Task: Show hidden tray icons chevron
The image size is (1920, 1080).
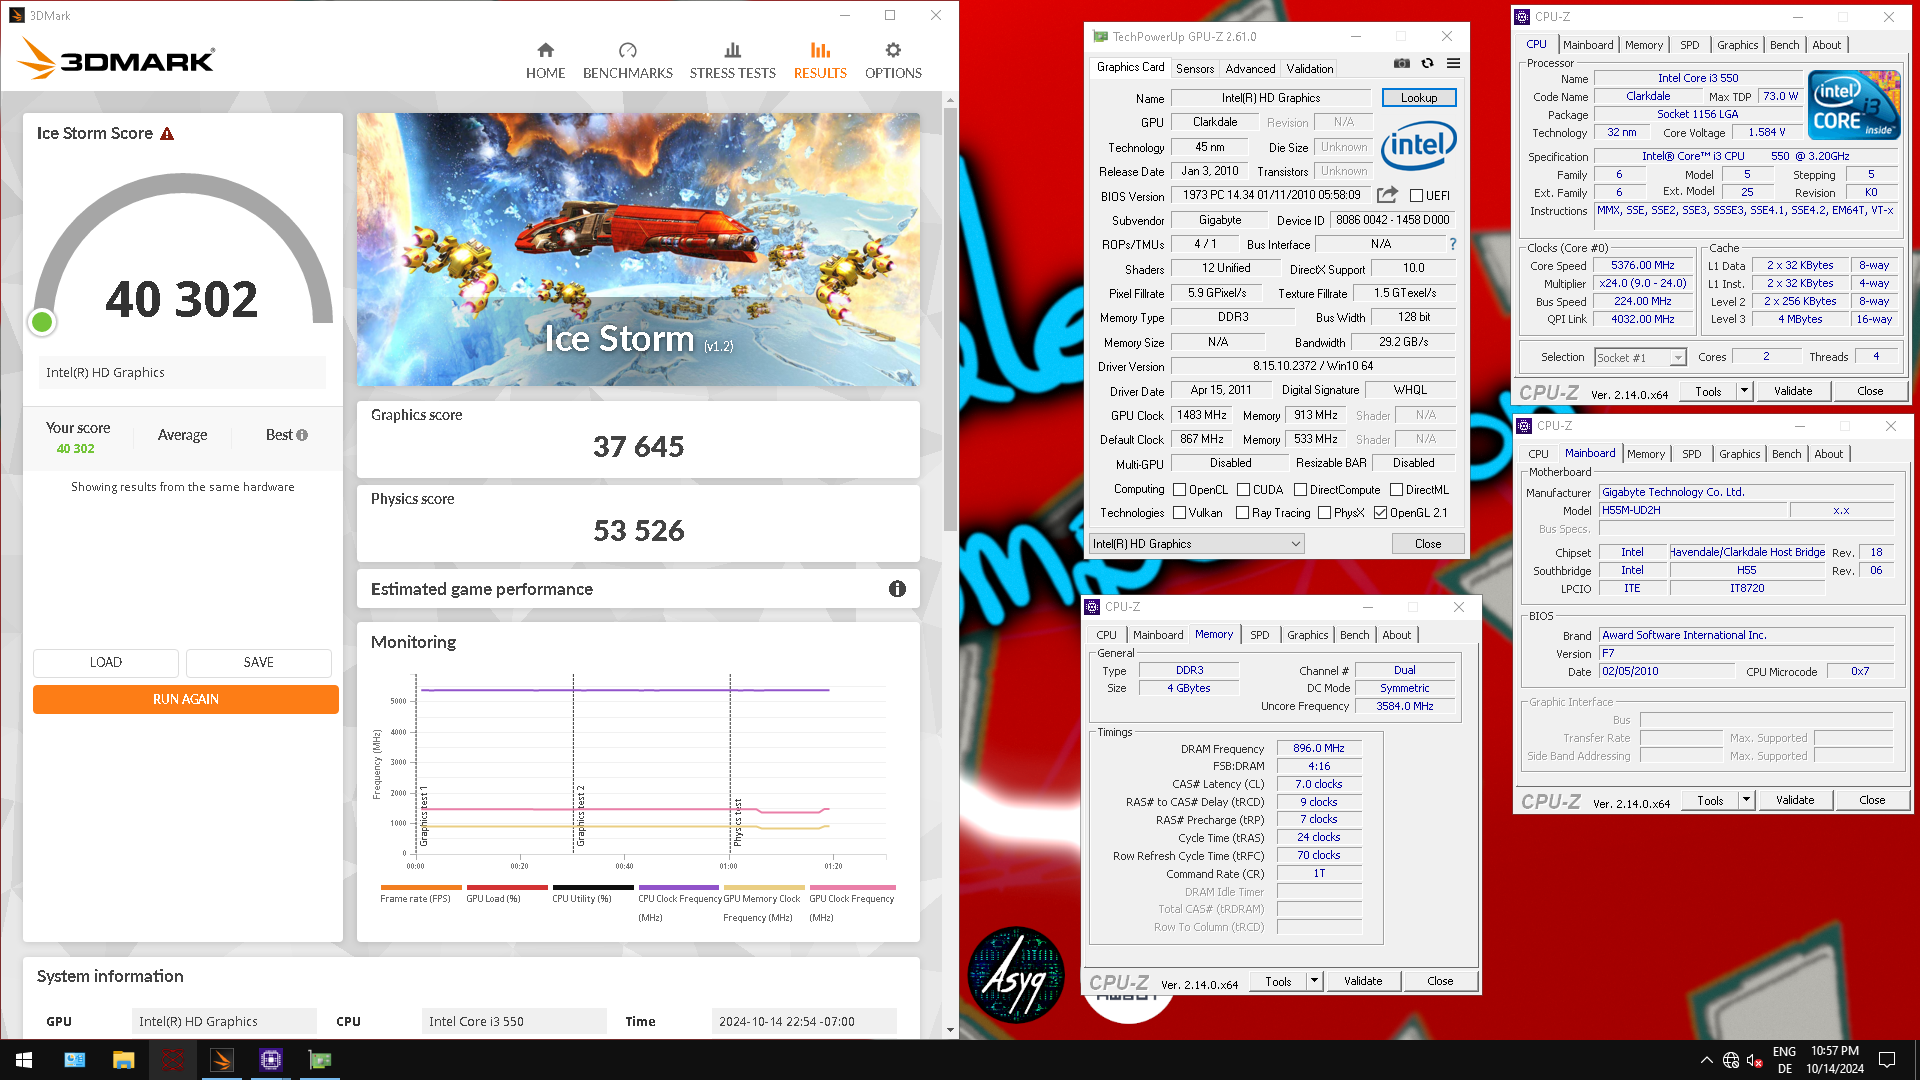Action: (x=1706, y=1060)
